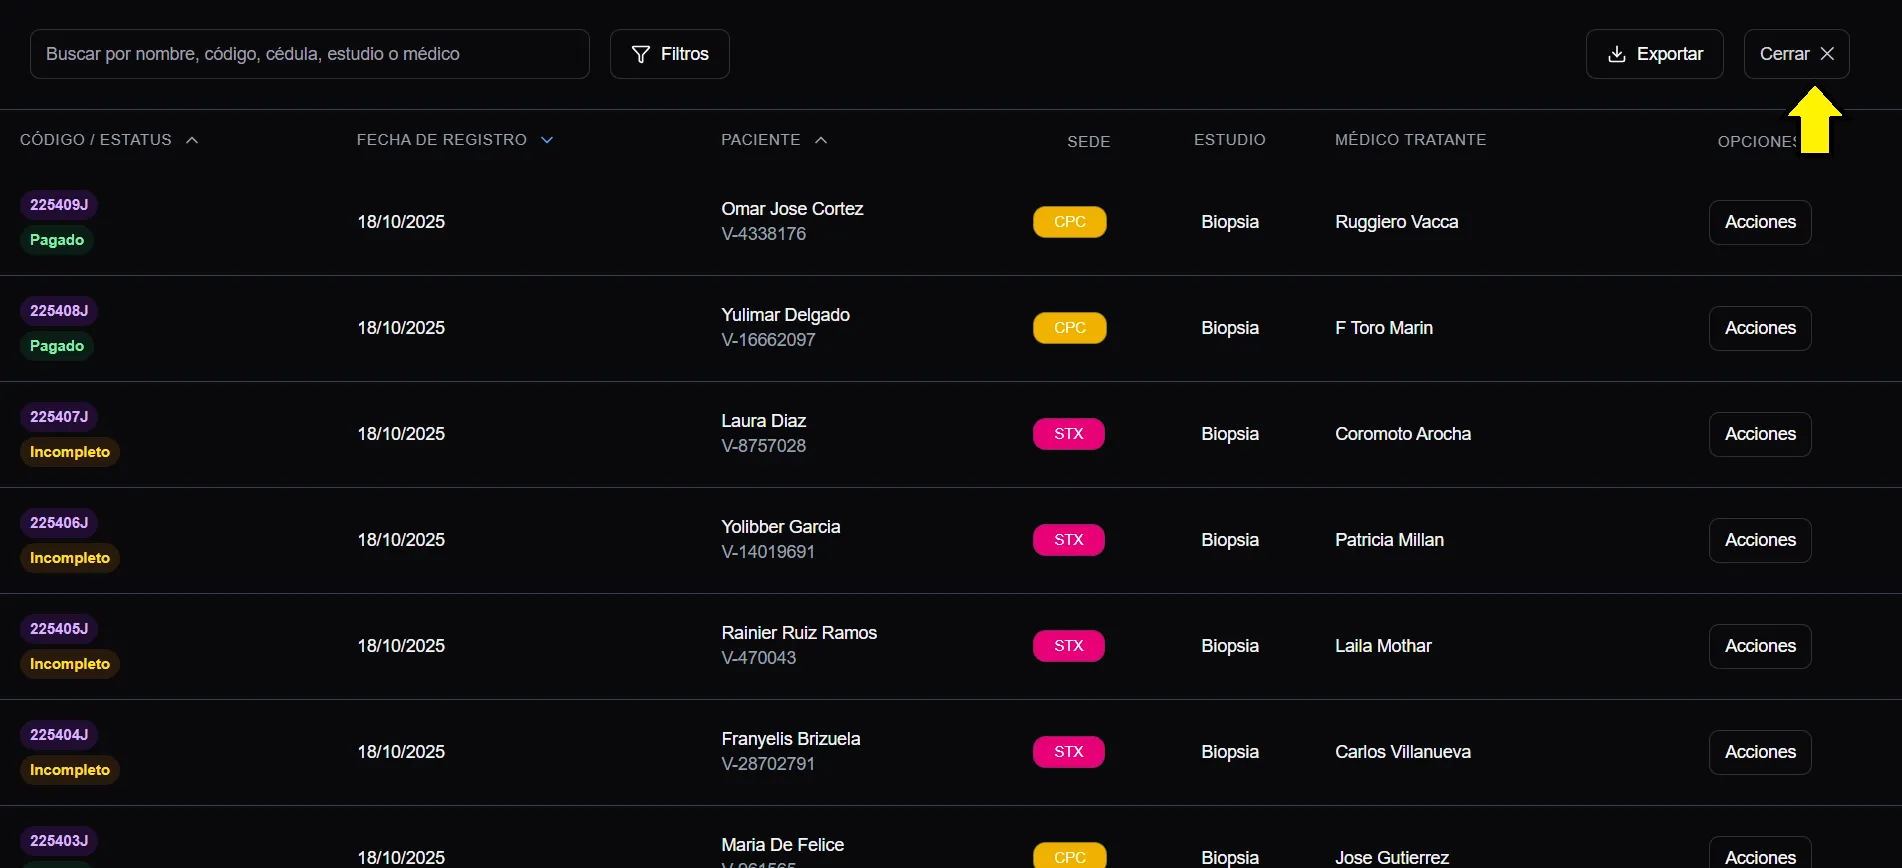Click pink STX badge for Yolibber Garcia
1902x868 pixels.
click(x=1068, y=540)
